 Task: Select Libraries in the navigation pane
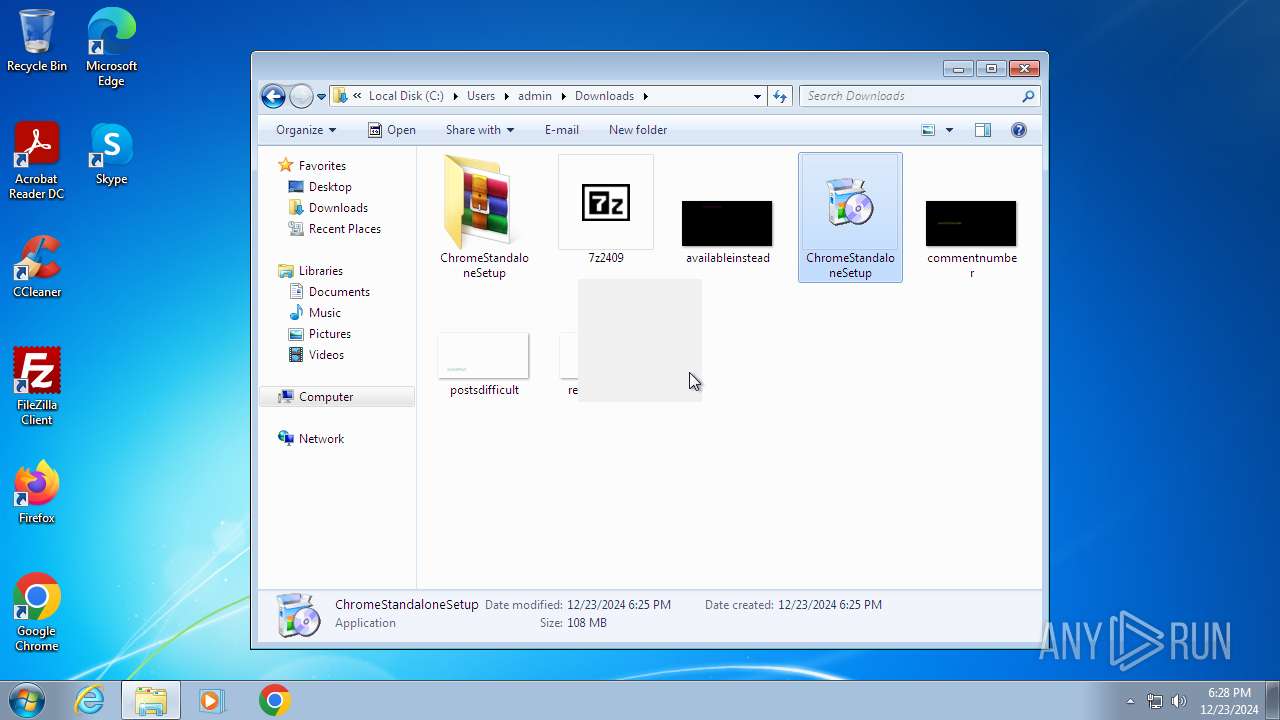[320, 271]
